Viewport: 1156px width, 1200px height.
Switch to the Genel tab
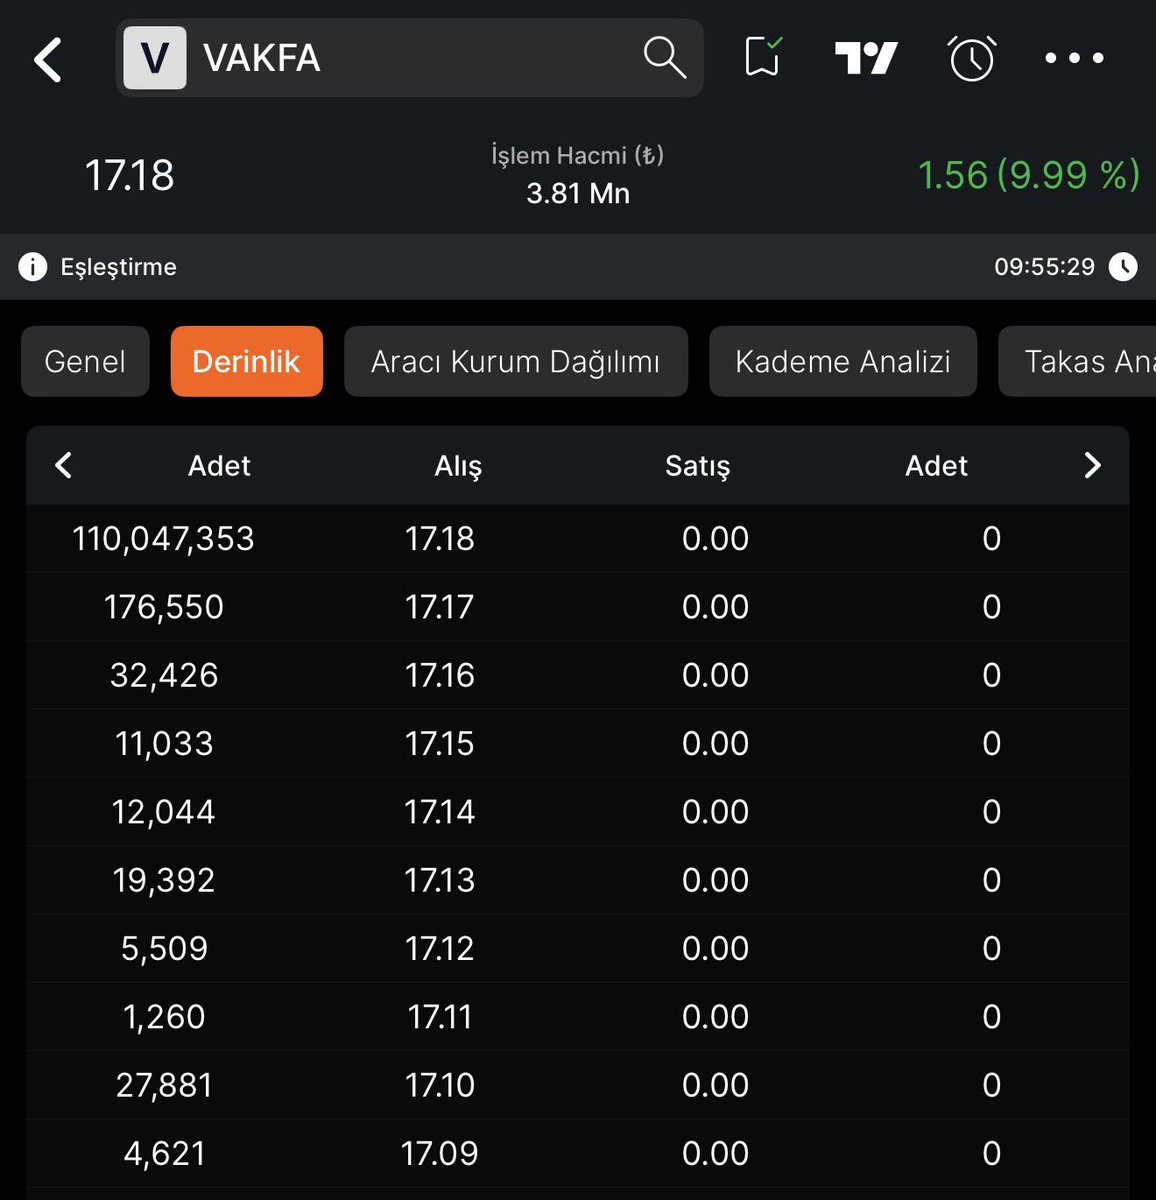coord(85,361)
